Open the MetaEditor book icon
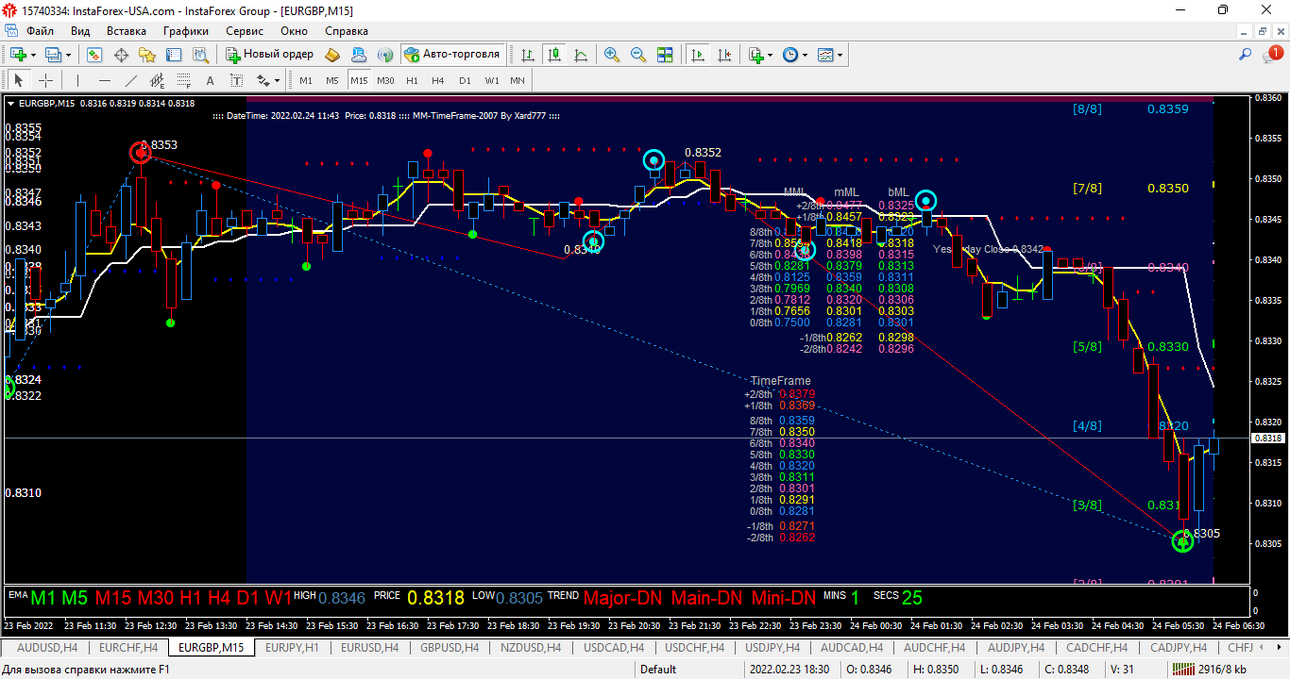The height and width of the screenshot is (679, 1290). pyautogui.click(x=334, y=54)
